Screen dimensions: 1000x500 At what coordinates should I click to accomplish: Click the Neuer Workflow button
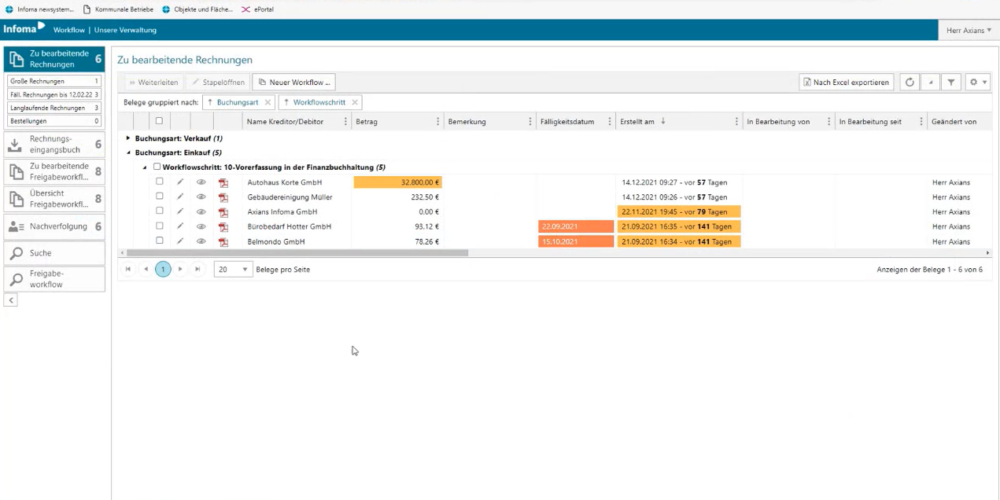pos(294,82)
